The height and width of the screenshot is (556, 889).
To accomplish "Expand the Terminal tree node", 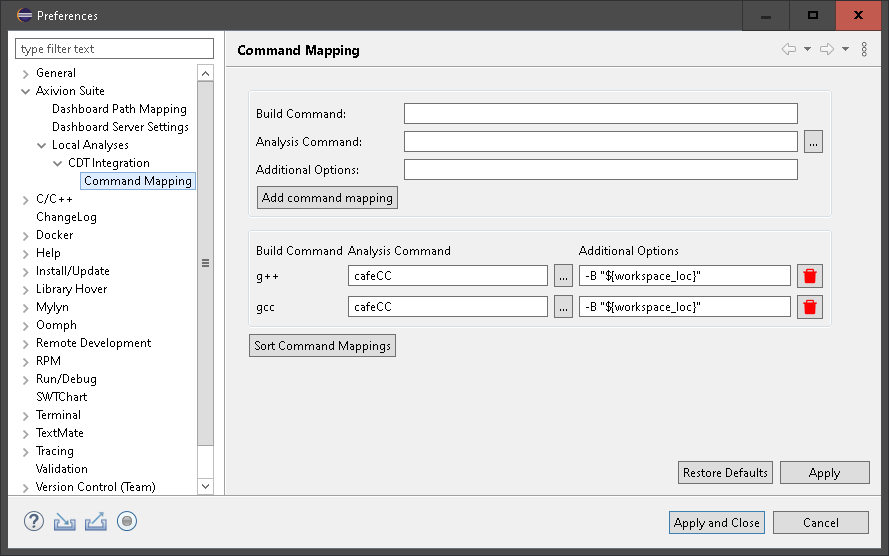I will (26, 416).
